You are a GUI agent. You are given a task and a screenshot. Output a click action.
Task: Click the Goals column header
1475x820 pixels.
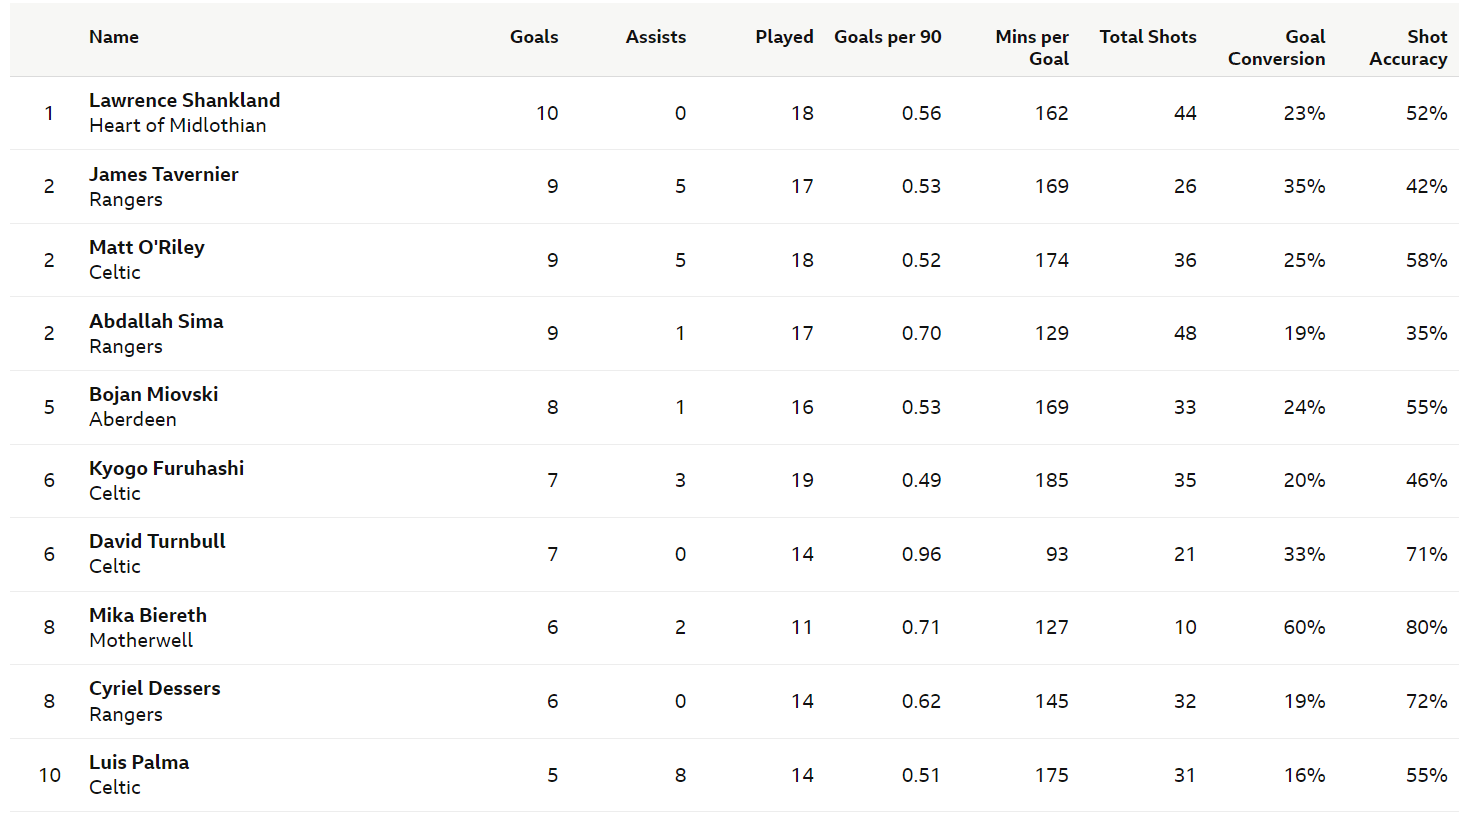[534, 37]
